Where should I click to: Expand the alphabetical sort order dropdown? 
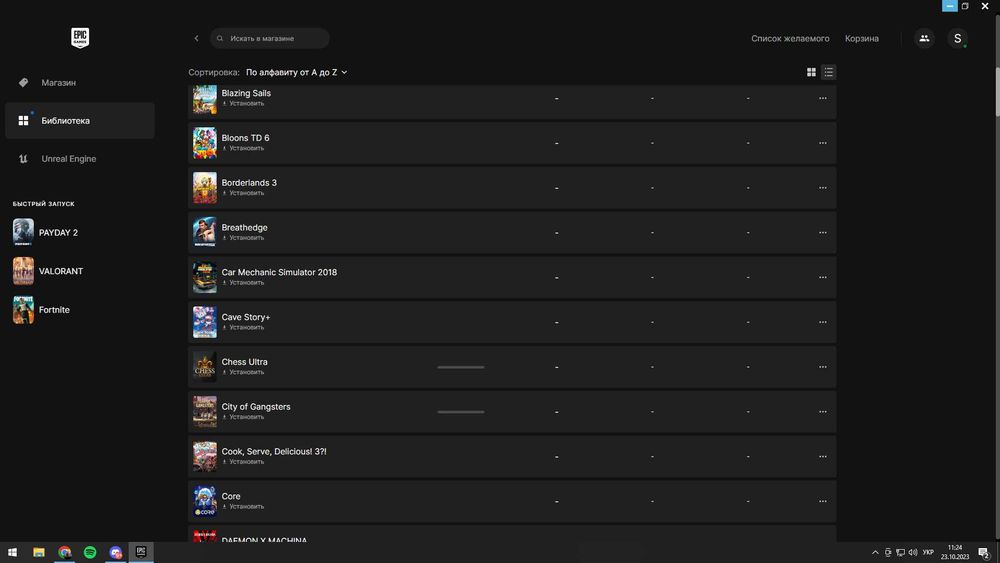tap(297, 72)
